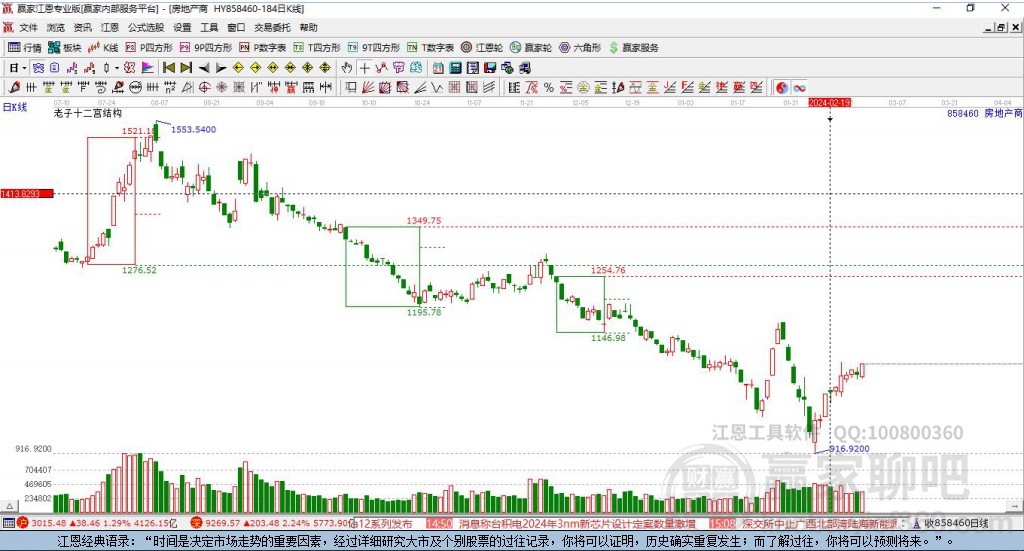Open the 交易委托 menu
This screenshot has height=551, width=1024.
click(x=272, y=27)
